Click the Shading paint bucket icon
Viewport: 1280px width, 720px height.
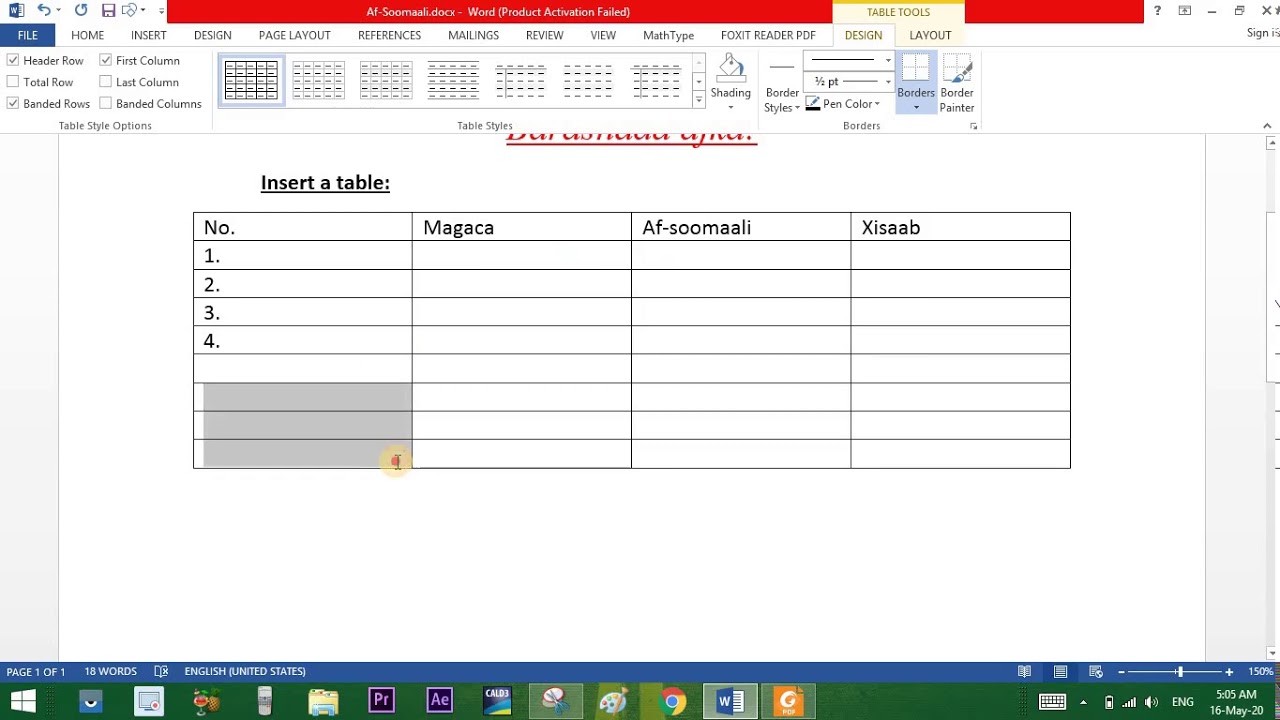731,68
